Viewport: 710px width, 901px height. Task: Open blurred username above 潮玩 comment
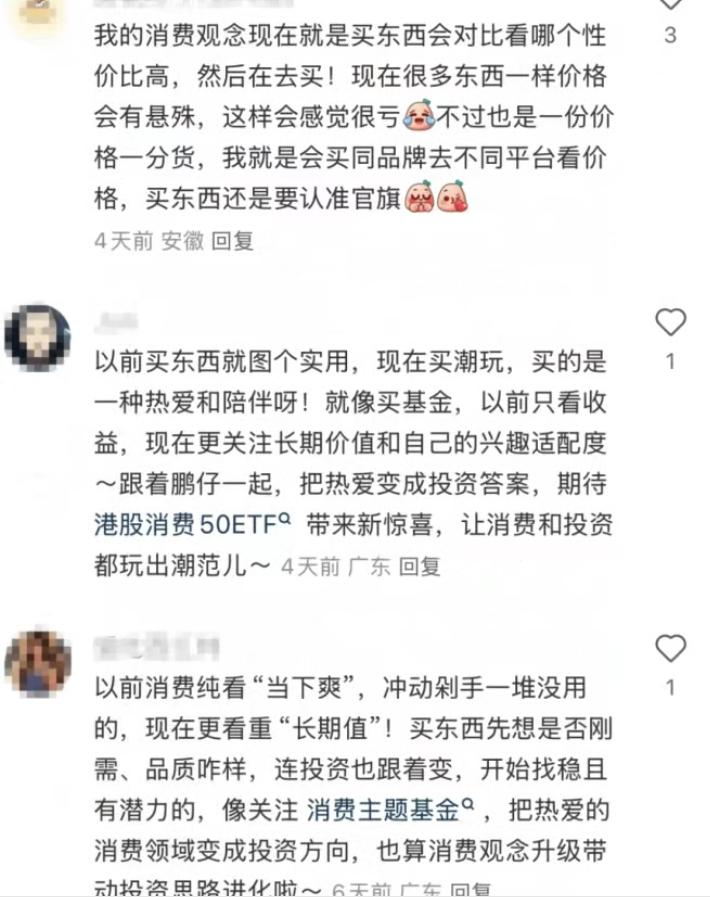[116, 322]
